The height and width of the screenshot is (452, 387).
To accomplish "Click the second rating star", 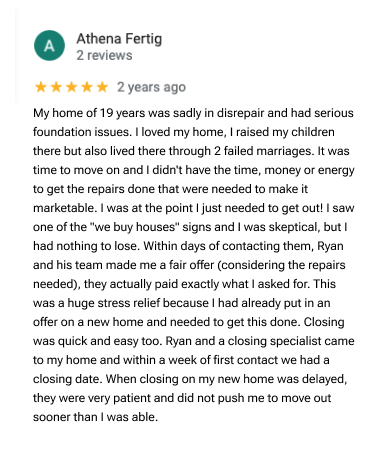I will (56, 87).
